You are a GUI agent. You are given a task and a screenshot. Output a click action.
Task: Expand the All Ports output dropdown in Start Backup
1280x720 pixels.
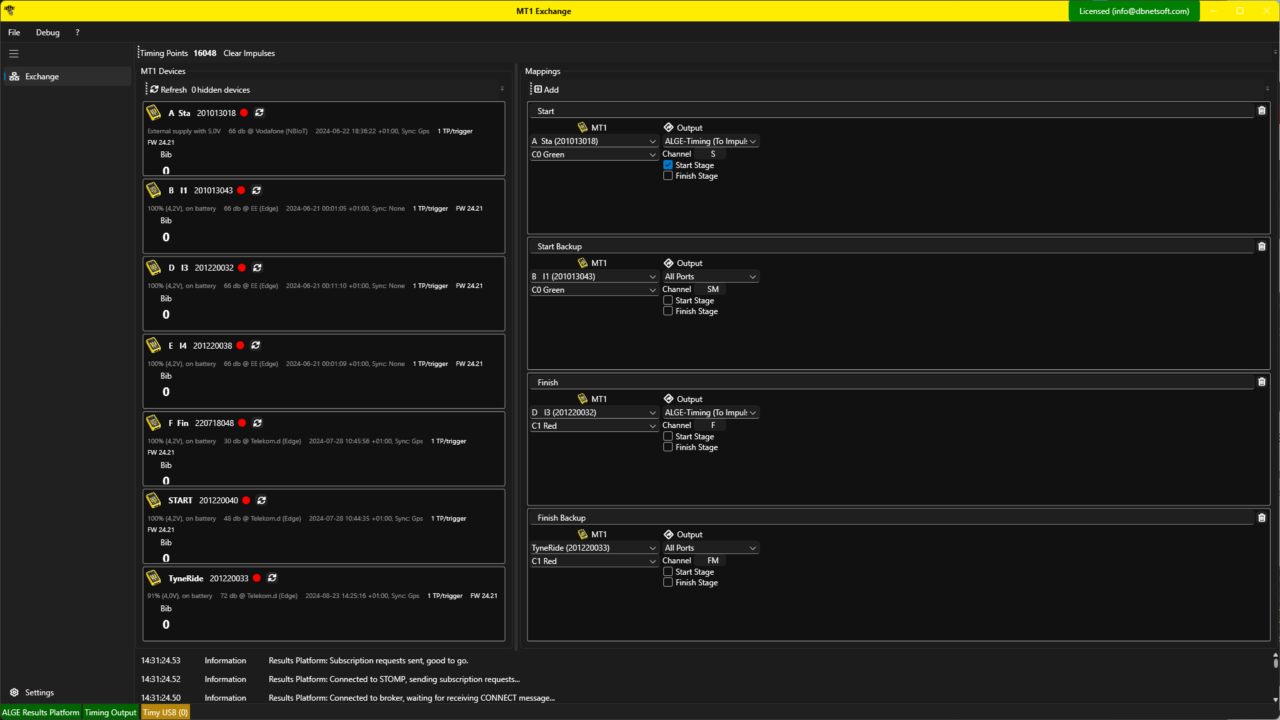click(x=710, y=277)
